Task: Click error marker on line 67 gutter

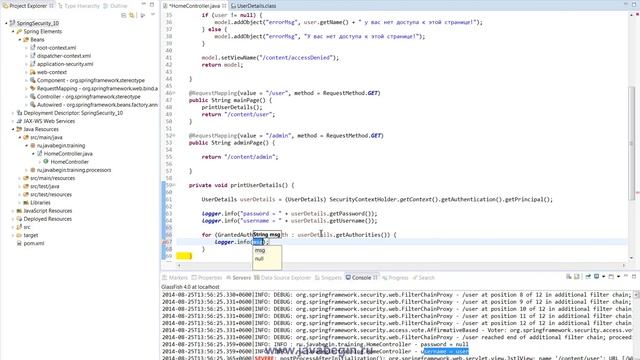Action: pyautogui.click(x=164, y=242)
